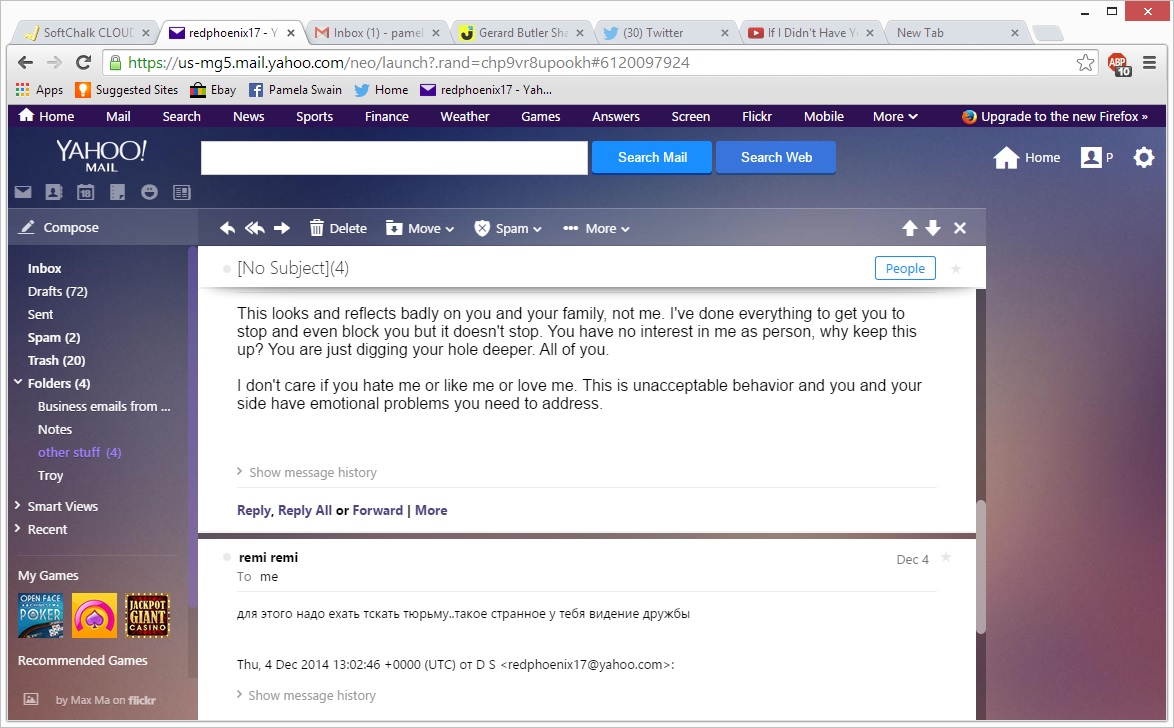This screenshot has width=1174, height=728.
Task: Open the More actions dropdown in toolbar
Action: [x=597, y=228]
